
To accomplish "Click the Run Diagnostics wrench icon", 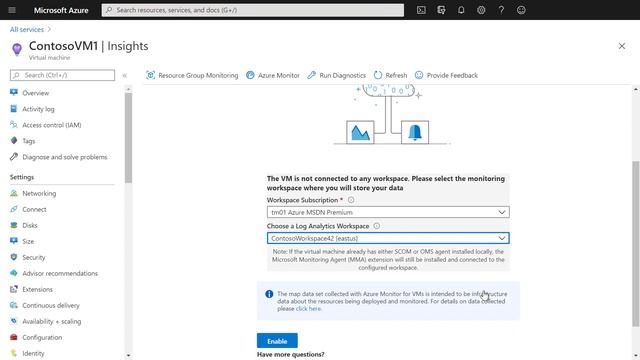I will pyautogui.click(x=311, y=75).
